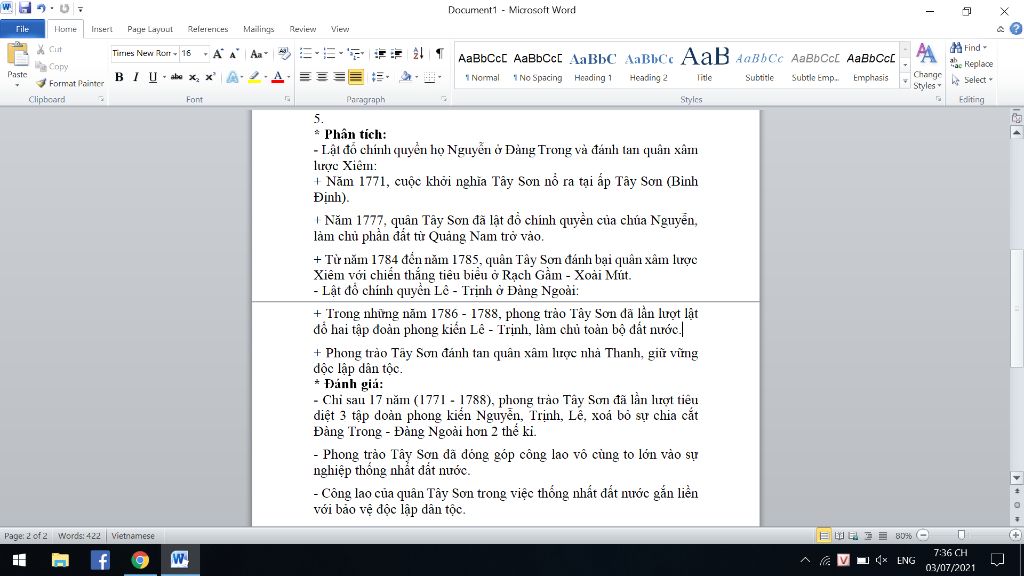Screen dimensions: 1024x576
Task: Toggle Center alignment
Action: tap(322, 77)
